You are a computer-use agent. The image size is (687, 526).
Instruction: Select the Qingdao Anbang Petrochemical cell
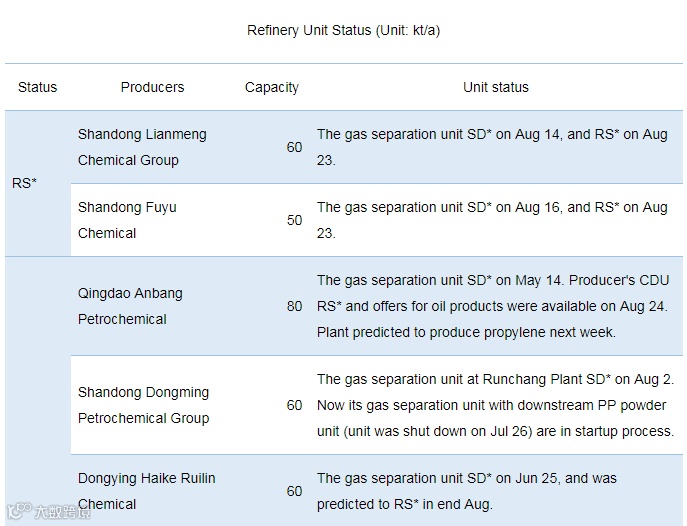(x=130, y=306)
